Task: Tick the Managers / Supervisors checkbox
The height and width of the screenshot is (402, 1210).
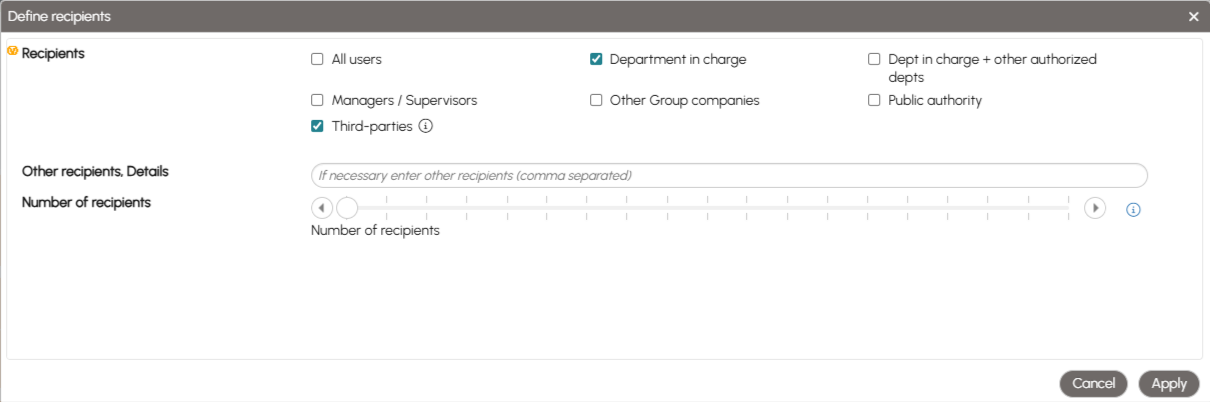Action: [x=317, y=100]
